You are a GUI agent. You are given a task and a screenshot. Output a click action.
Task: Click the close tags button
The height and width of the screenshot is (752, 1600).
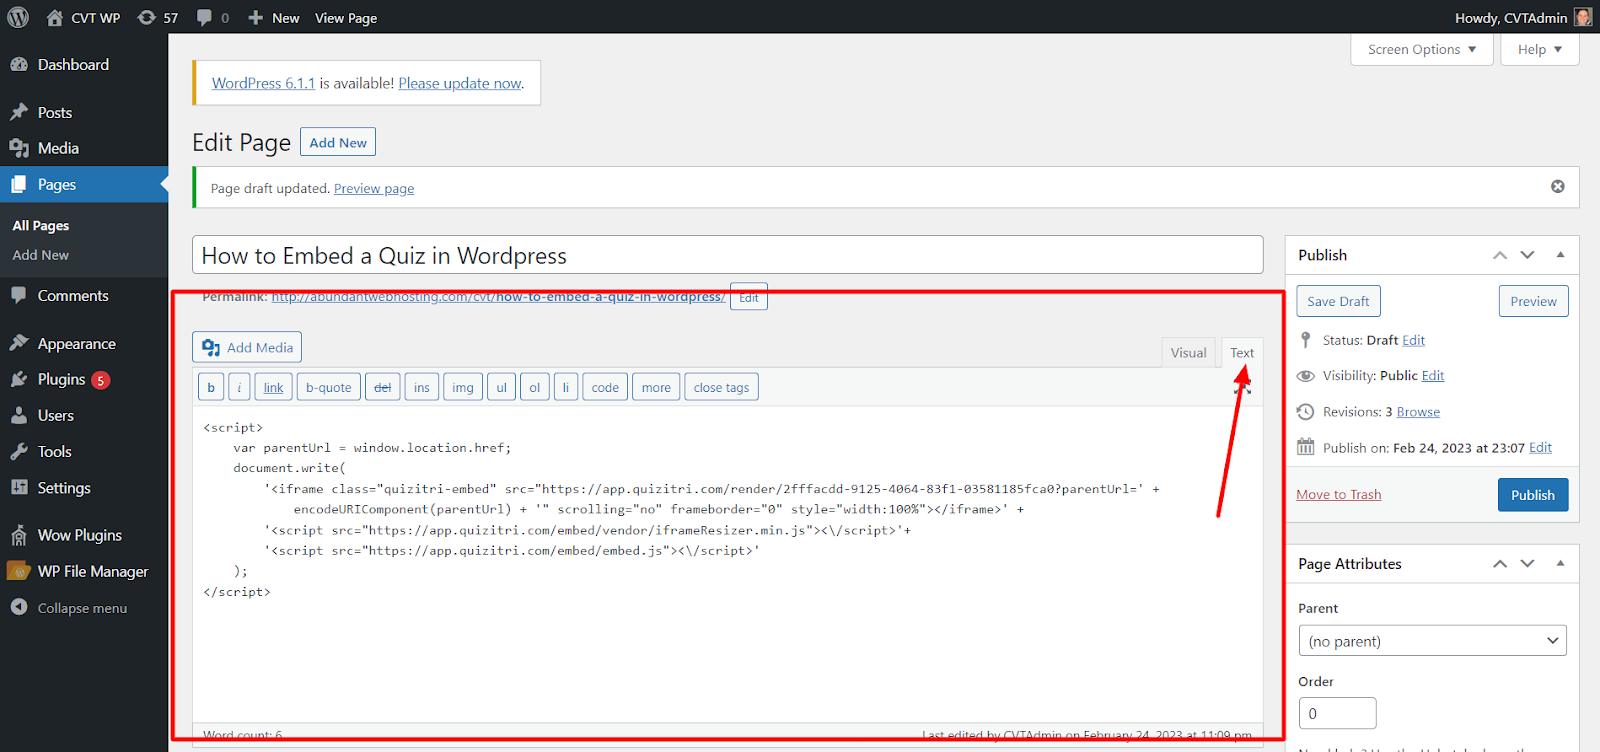pyautogui.click(x=721, y=387)
